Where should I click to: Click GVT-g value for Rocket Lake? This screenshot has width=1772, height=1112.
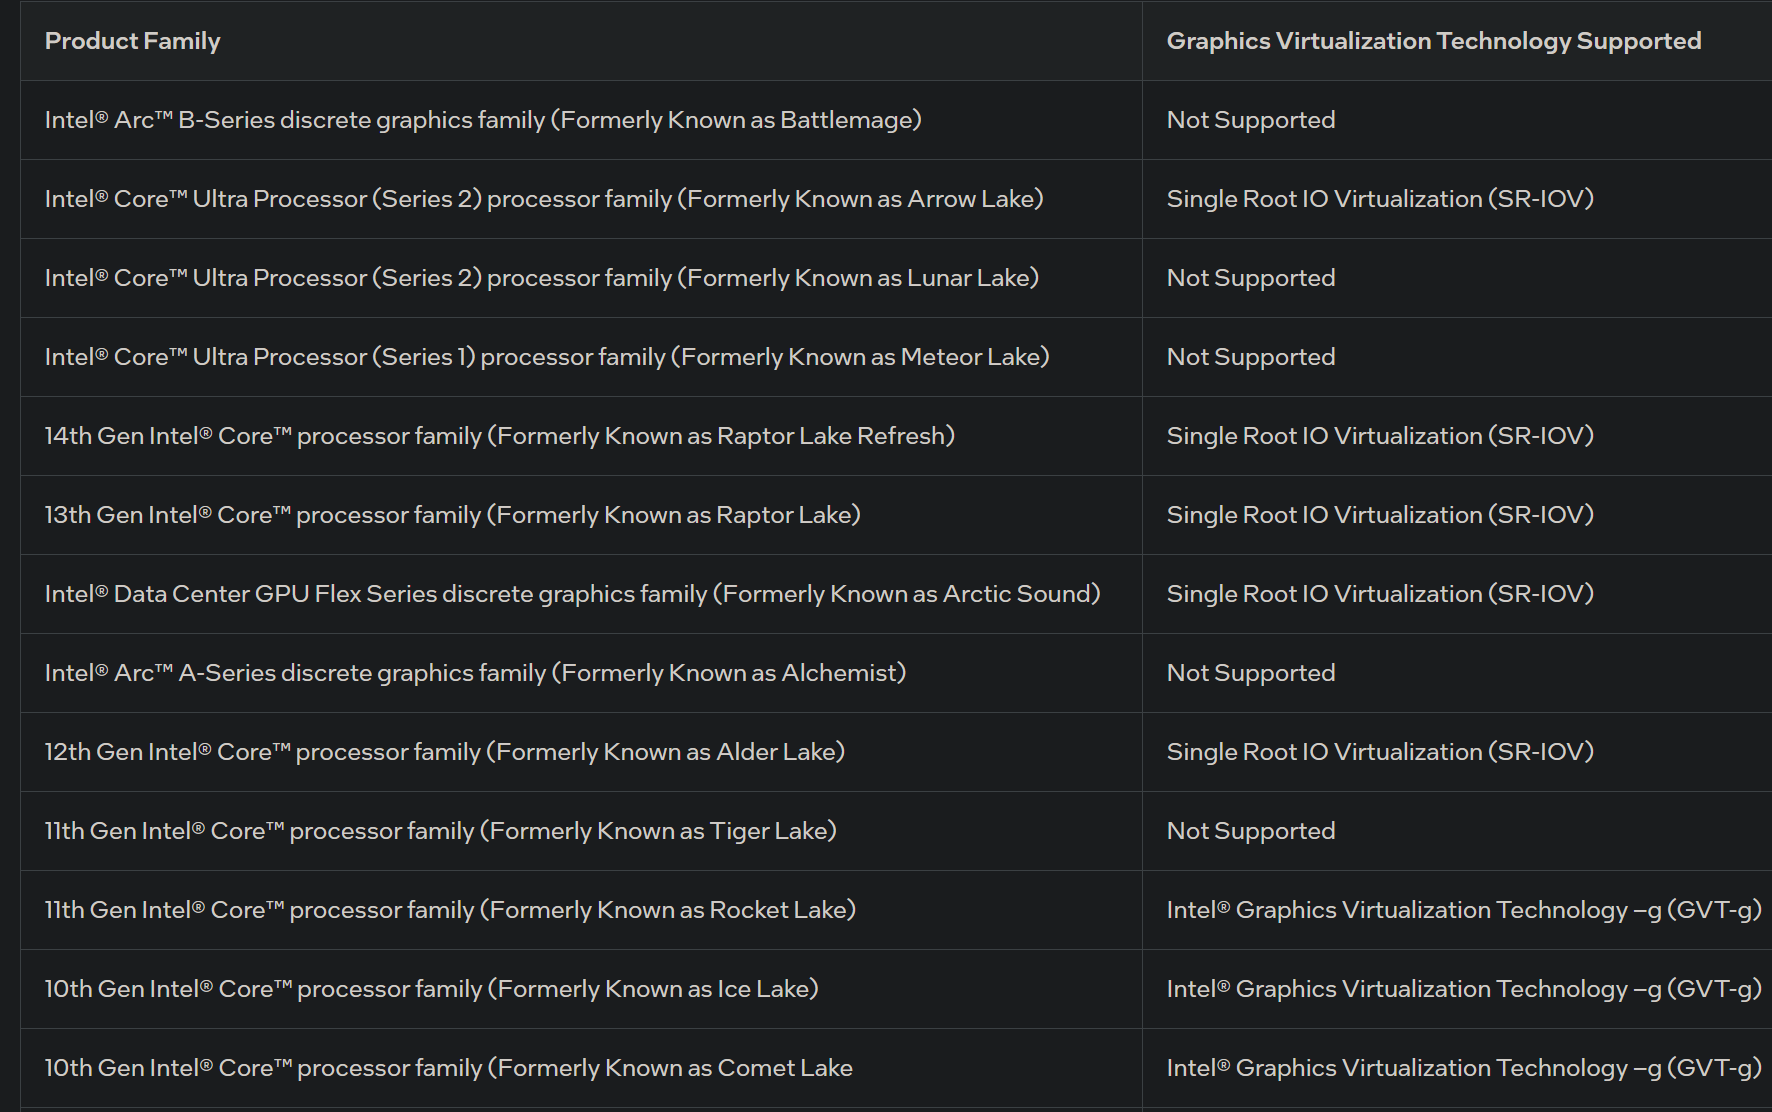pyautogui.click(x=1464, y=910)
